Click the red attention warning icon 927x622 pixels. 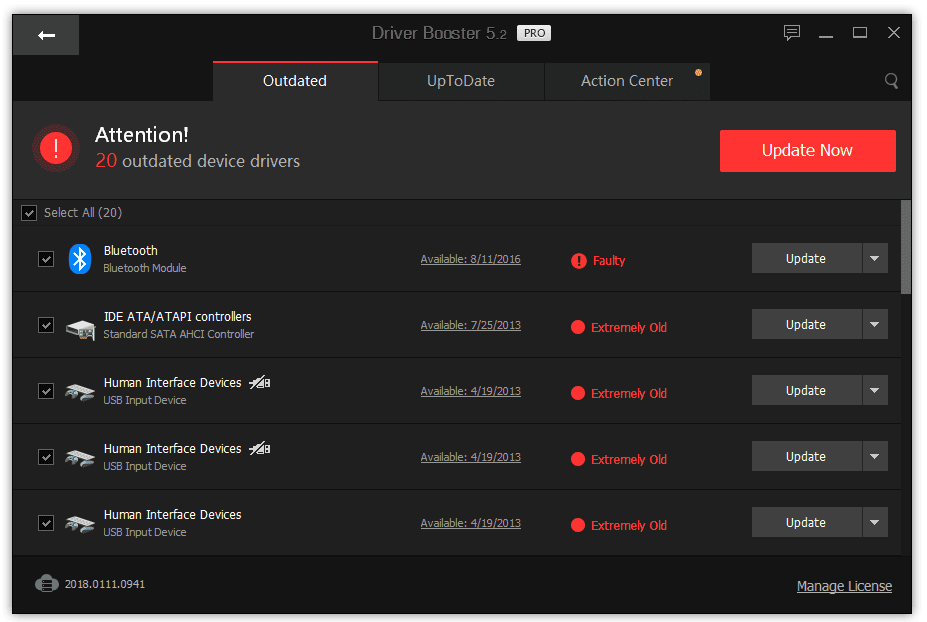click(56, 148)
